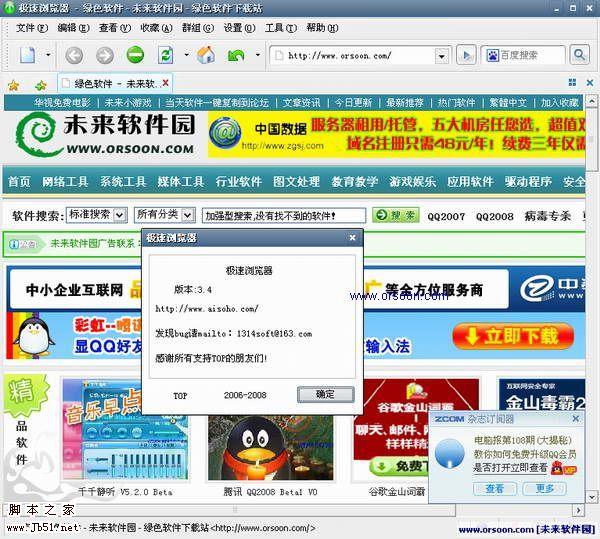Image resolution: width=600 pixels, height=539 pixels.
Task: Stop loading with the green stop icon
Action: pos(135,55)
